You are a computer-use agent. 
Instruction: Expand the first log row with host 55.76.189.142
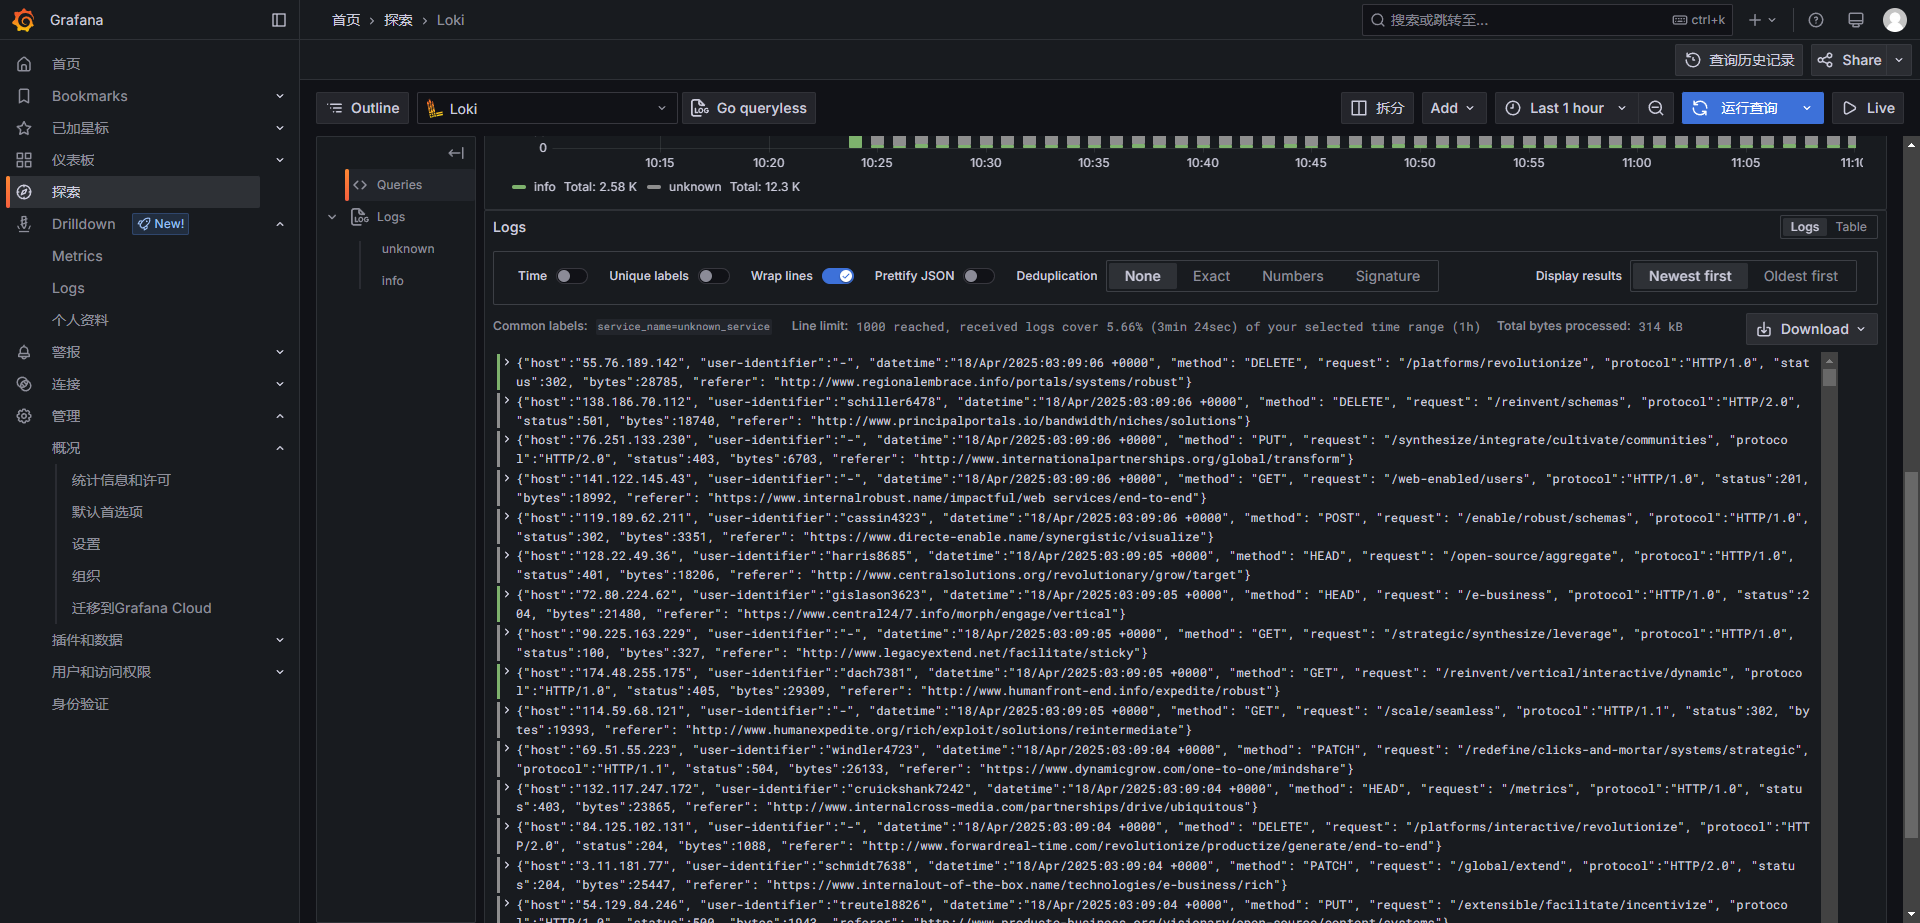click(507, 363)
